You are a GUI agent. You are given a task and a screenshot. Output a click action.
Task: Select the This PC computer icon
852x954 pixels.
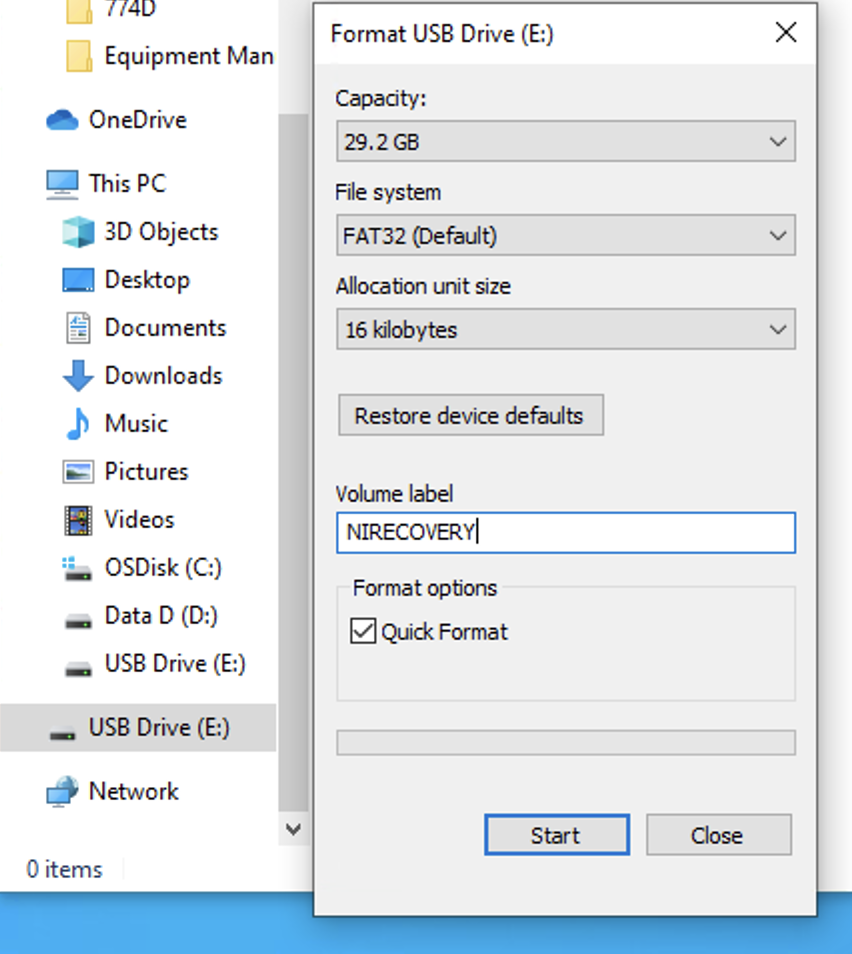(x=62, y=184)
